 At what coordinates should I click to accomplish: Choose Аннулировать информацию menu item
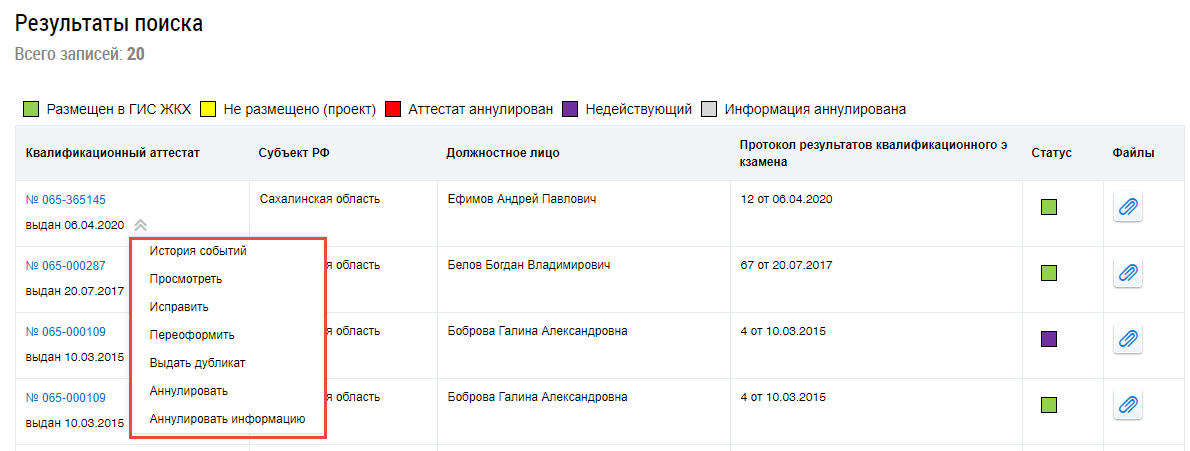[x=227, y=419]
